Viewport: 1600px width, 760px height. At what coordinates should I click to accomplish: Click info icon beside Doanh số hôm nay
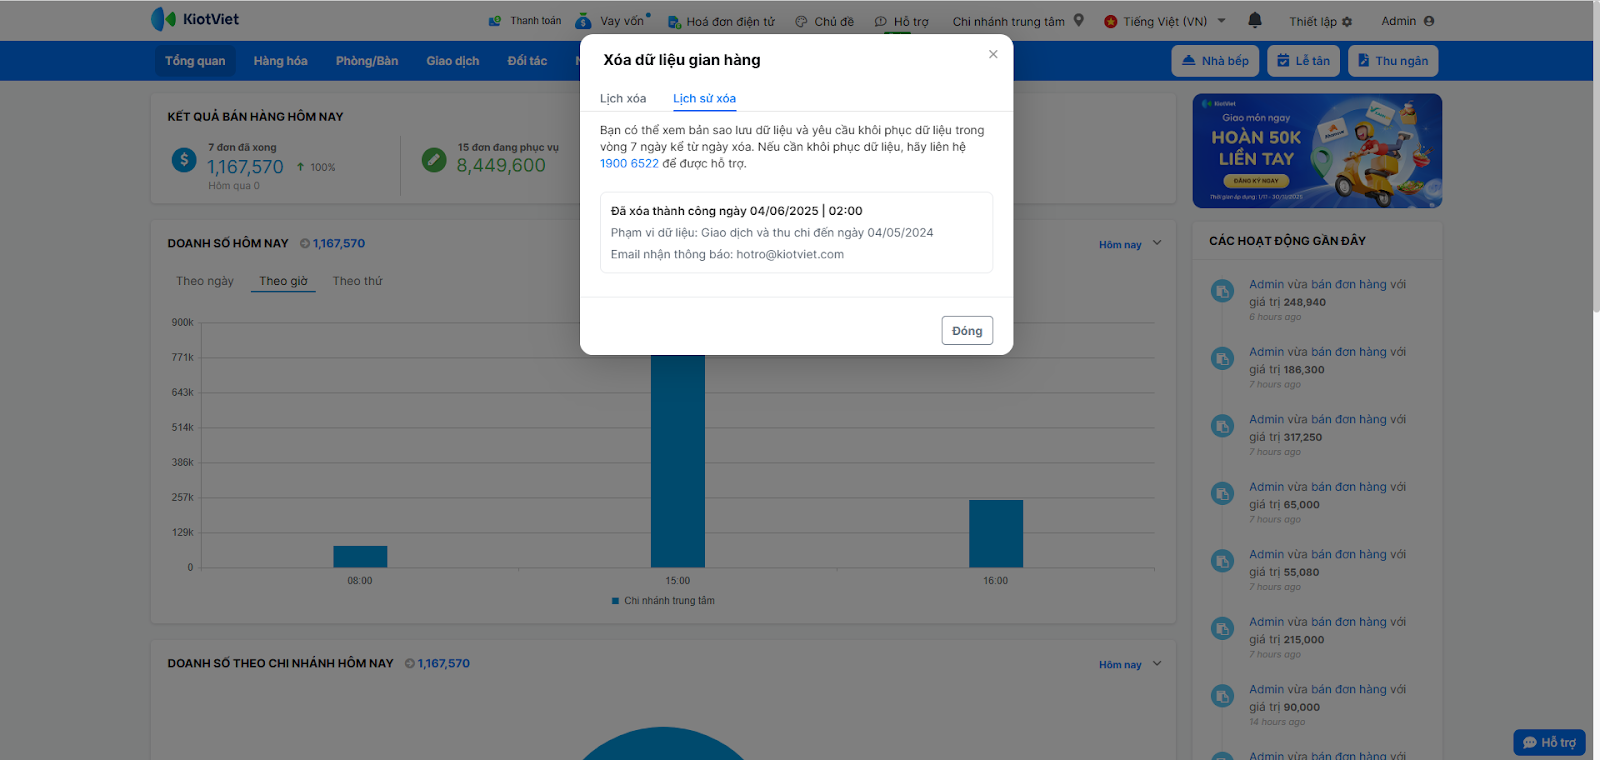pyautogui.click(x=305, y=243)
